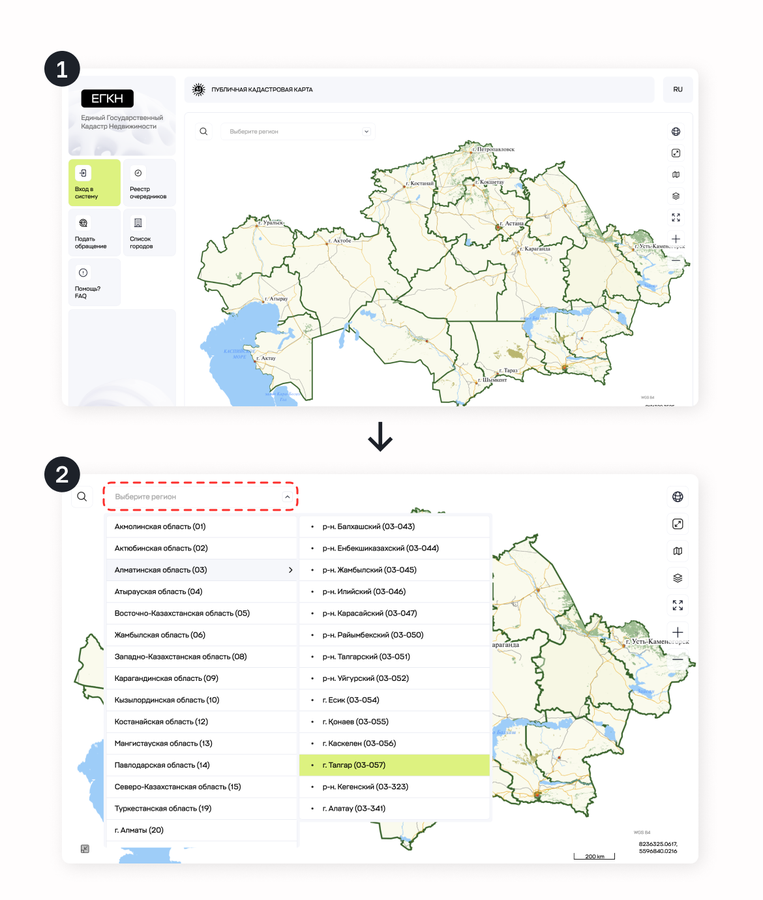763x900 pixels.
Task: Click the ЕГКН logo
Action: click(x=106, y=99)
